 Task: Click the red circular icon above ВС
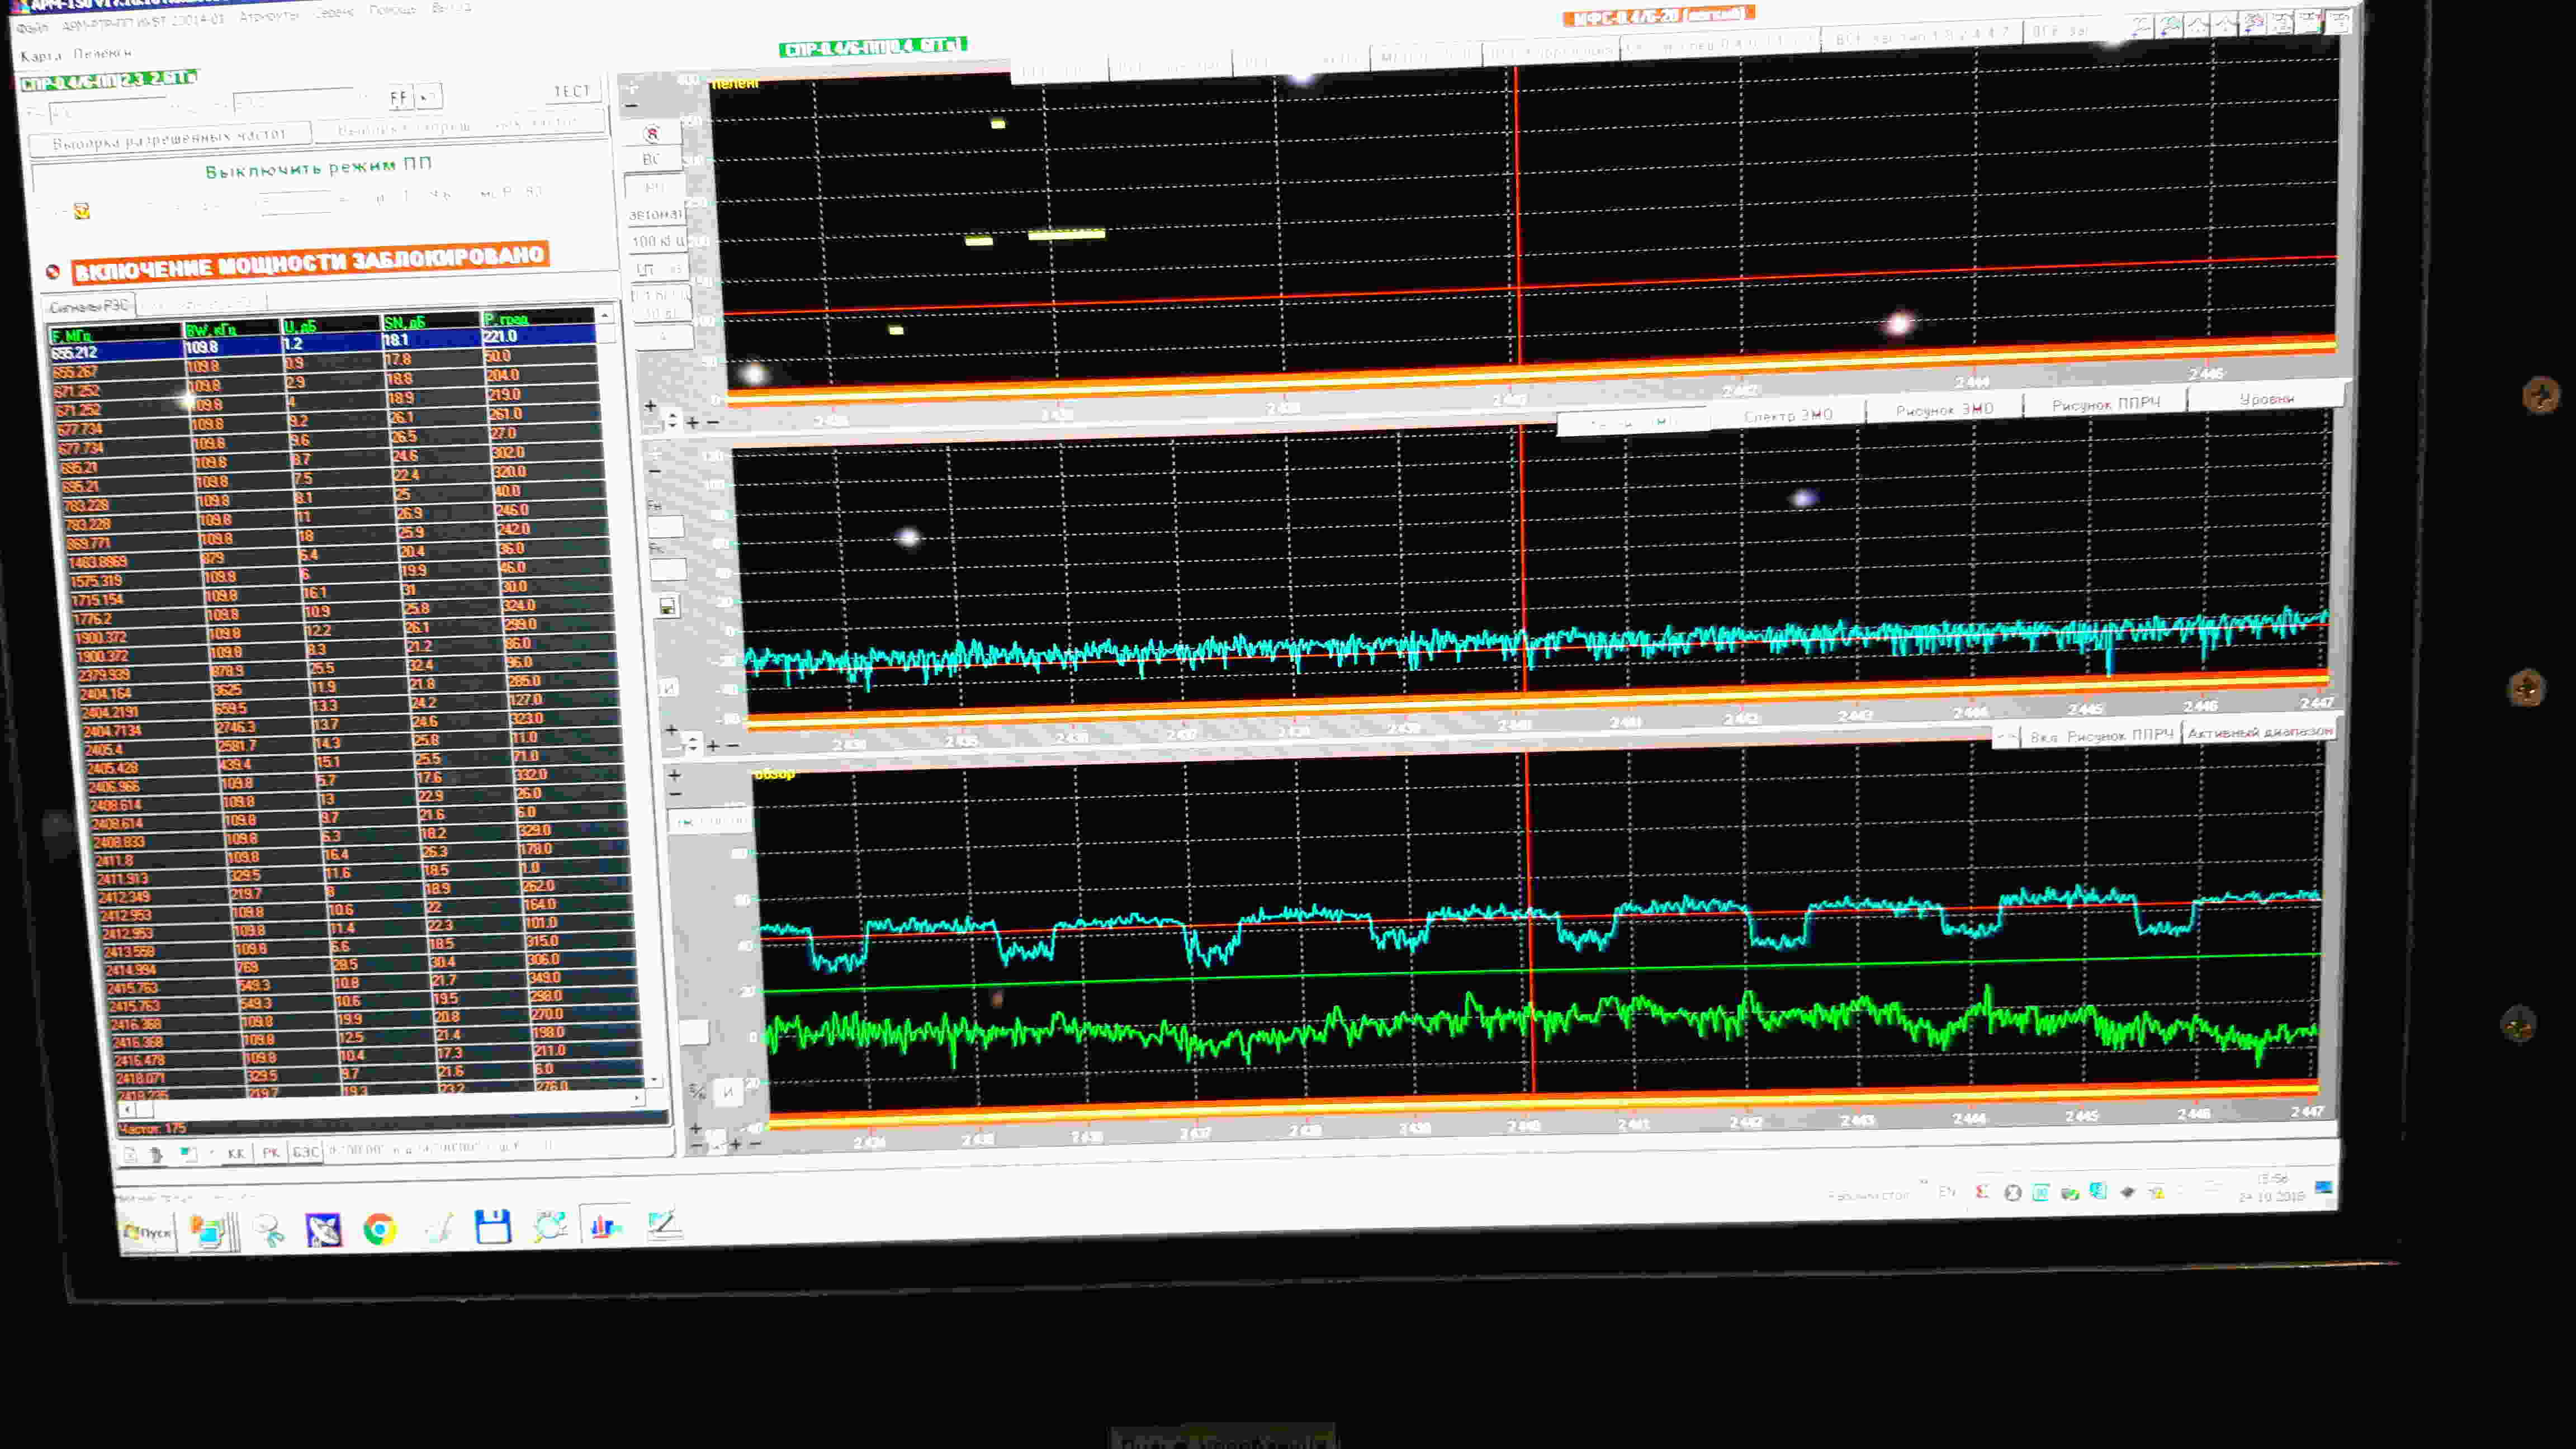tap(652, 133)
